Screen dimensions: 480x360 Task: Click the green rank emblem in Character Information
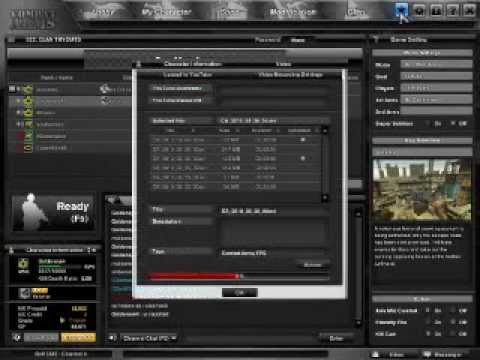point(24,265)
